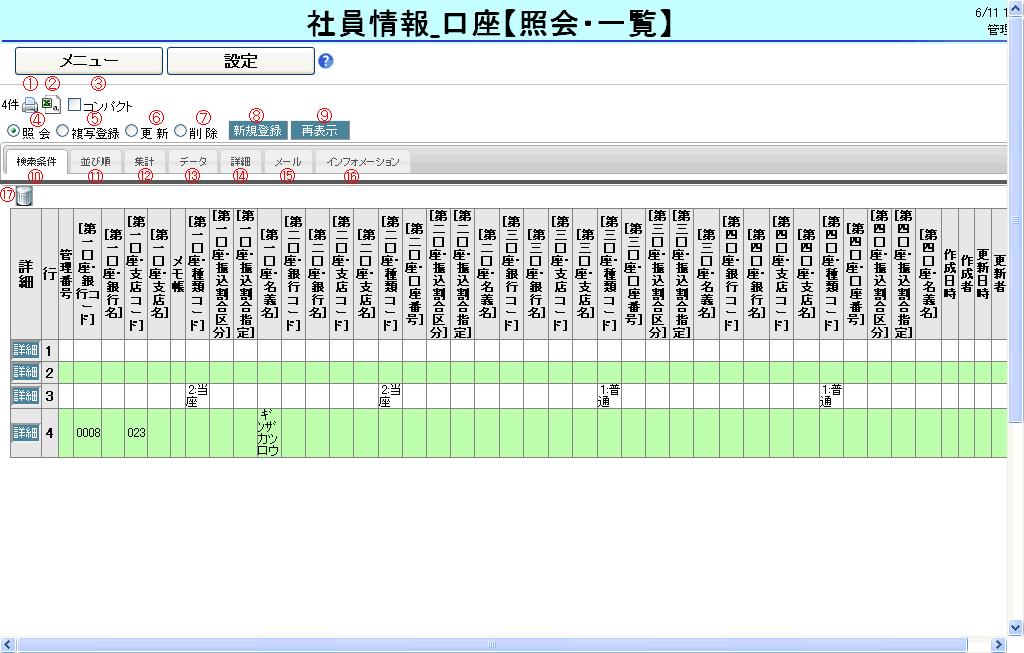Viewport: 1024px width, 653px height.
Task: Open the 検索条件 tab
Action: click(36, 162)
